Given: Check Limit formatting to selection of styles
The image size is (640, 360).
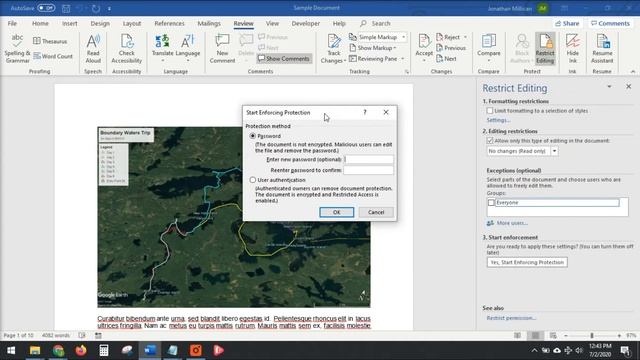Looking at the screenshot, I should [x=490, y=111].
